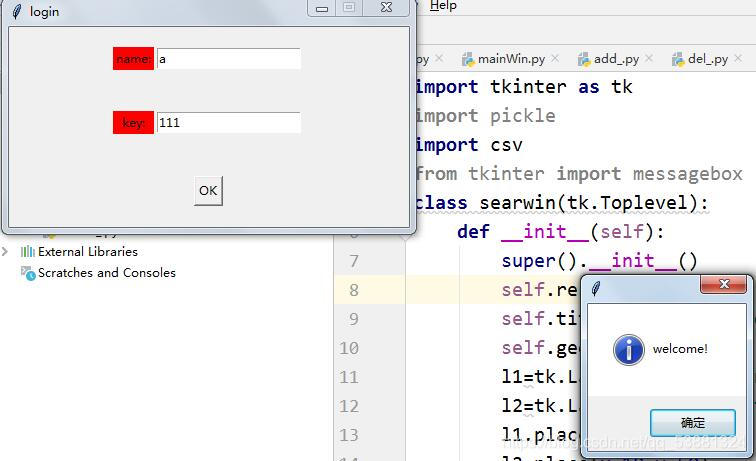
Task: Click the red key label
Action: [134, 122]
